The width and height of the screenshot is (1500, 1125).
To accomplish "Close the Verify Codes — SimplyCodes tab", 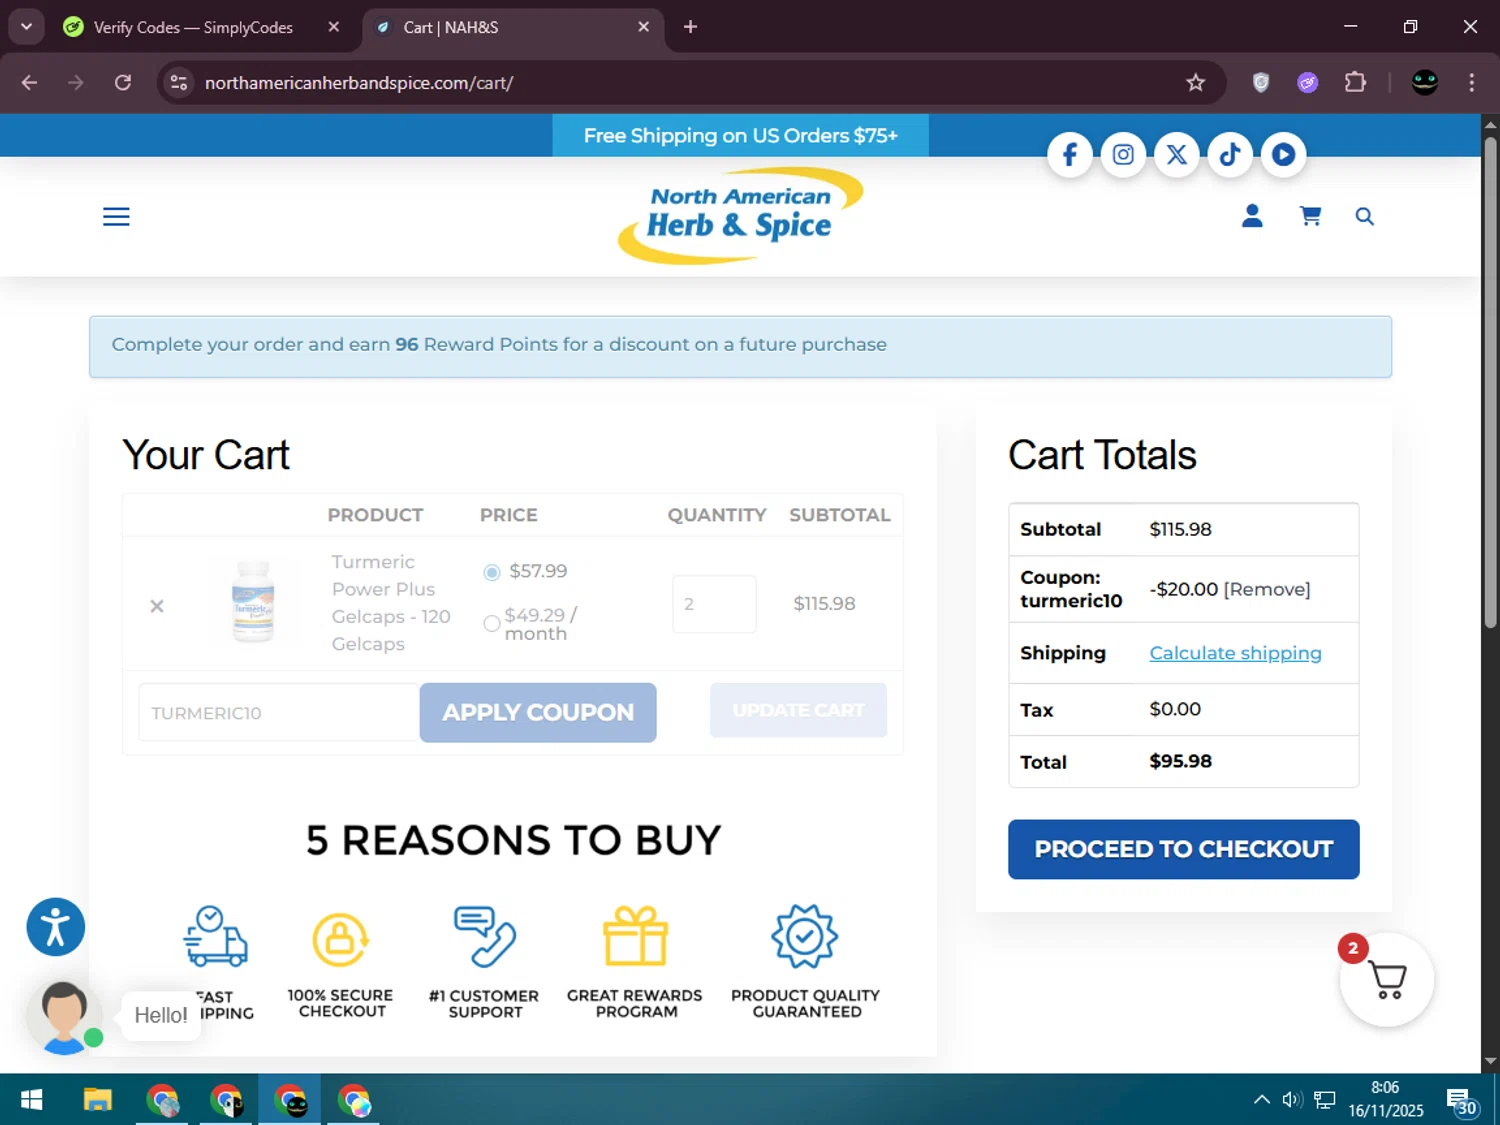I will [x=334, y=27].
